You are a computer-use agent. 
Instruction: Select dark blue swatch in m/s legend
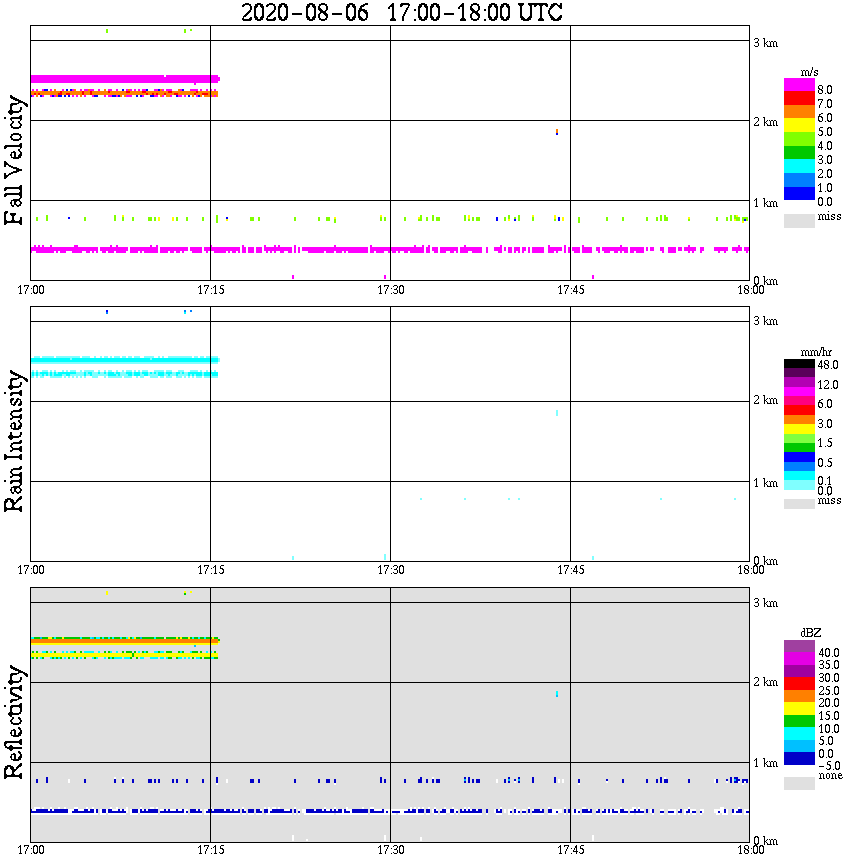(x=799, y=194)
